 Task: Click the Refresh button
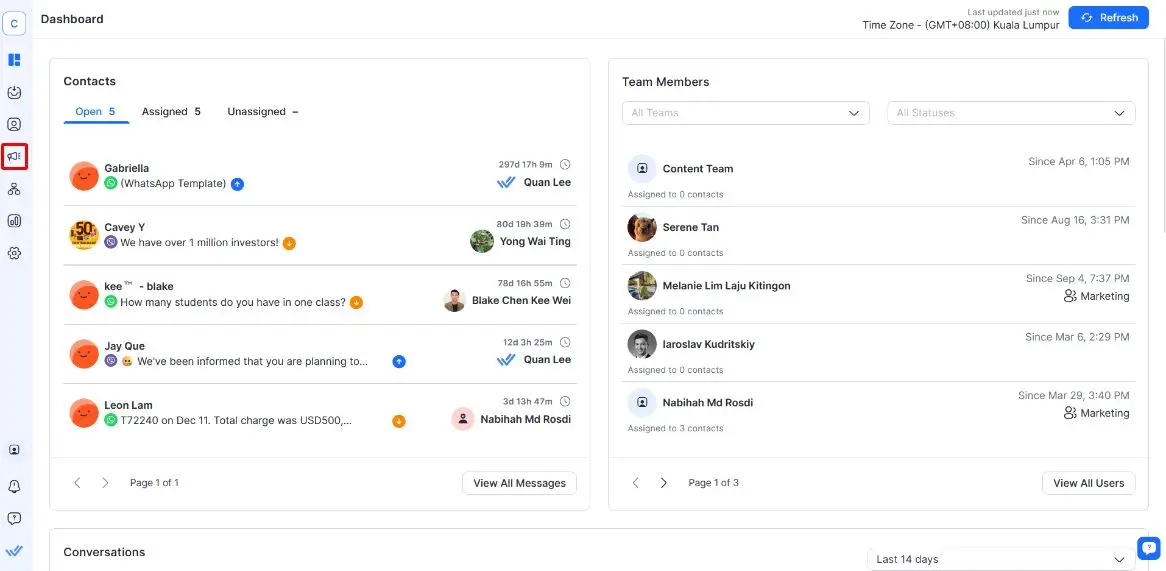(1108, 18)
